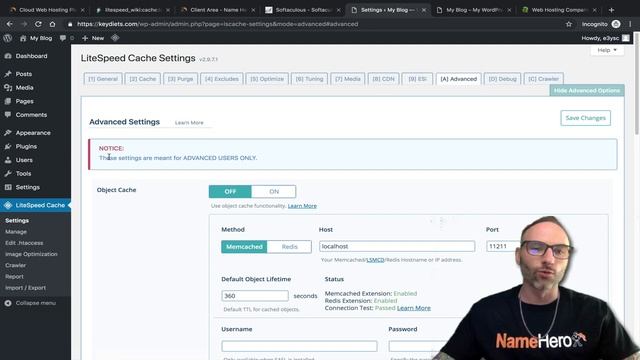Reload the page with refresh icon
Viewport: 640px width, 360px height.
[38, 24]
